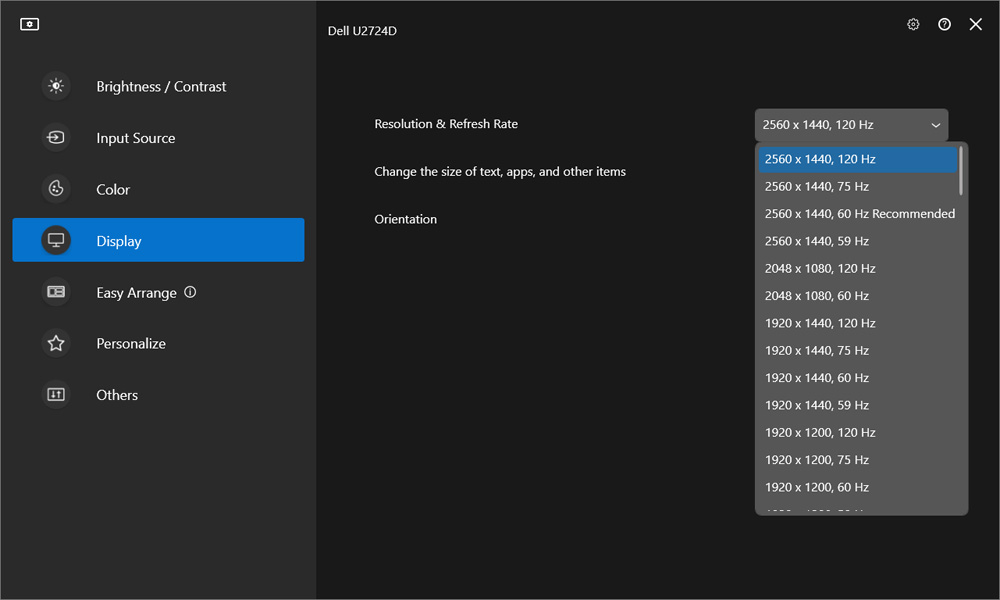Click the Dell U2724D monitor name
Screen dimensions: 1000x600
coord(362,31)
